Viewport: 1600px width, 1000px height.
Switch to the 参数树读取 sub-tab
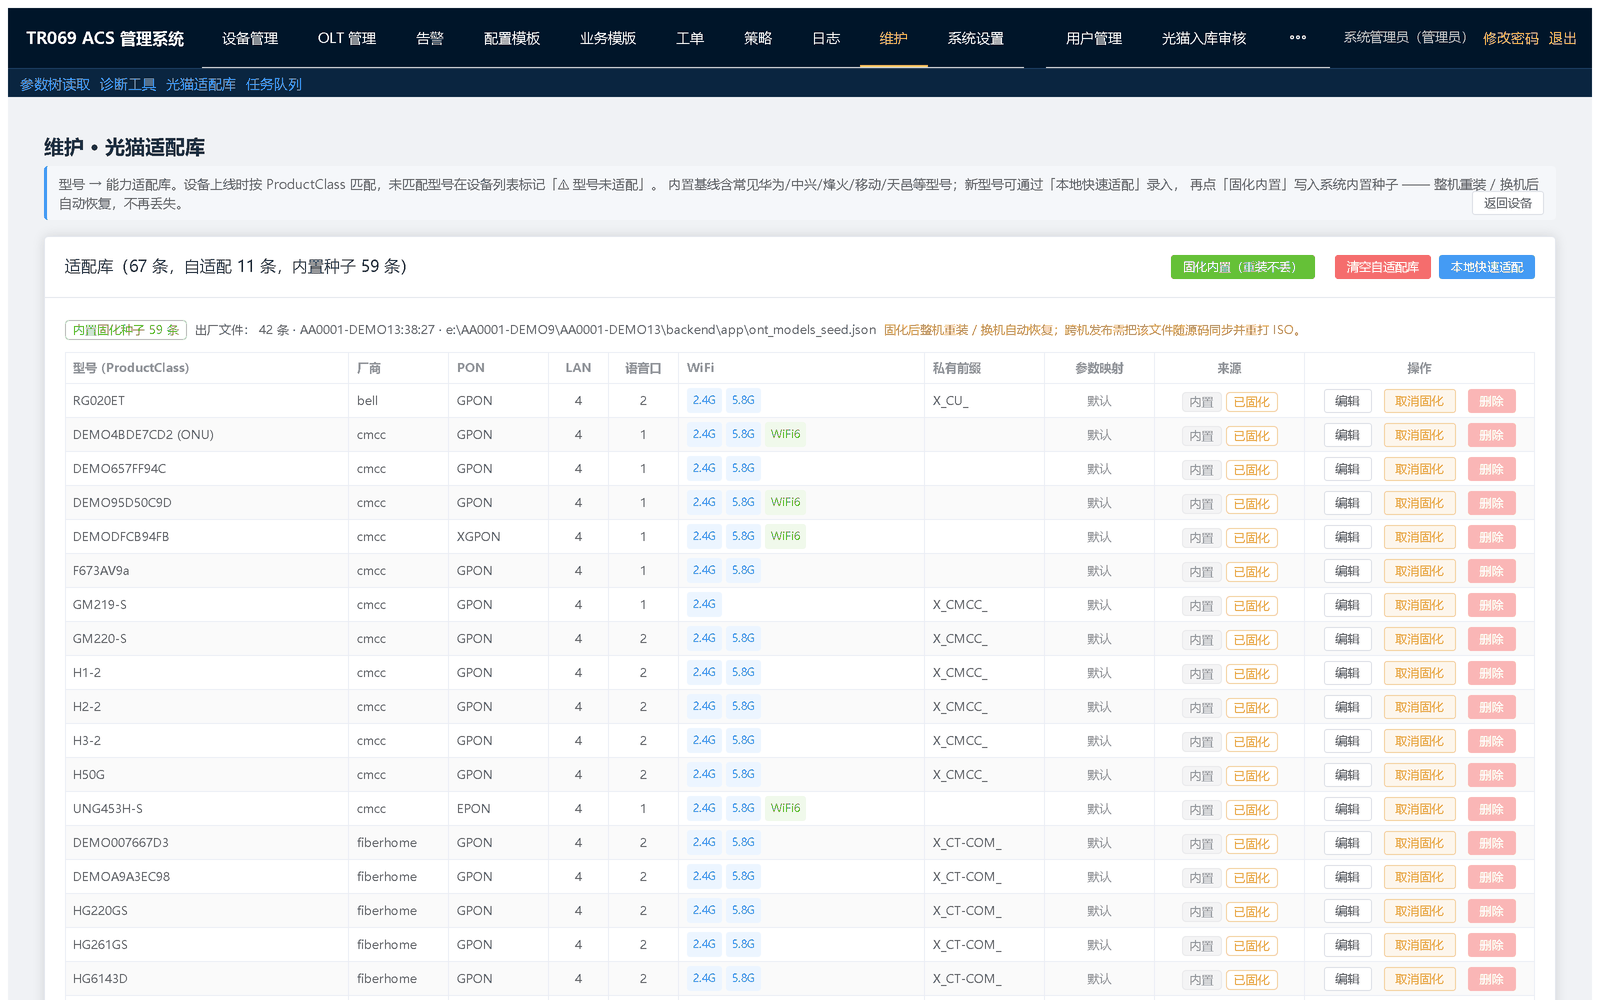point(55,84)
